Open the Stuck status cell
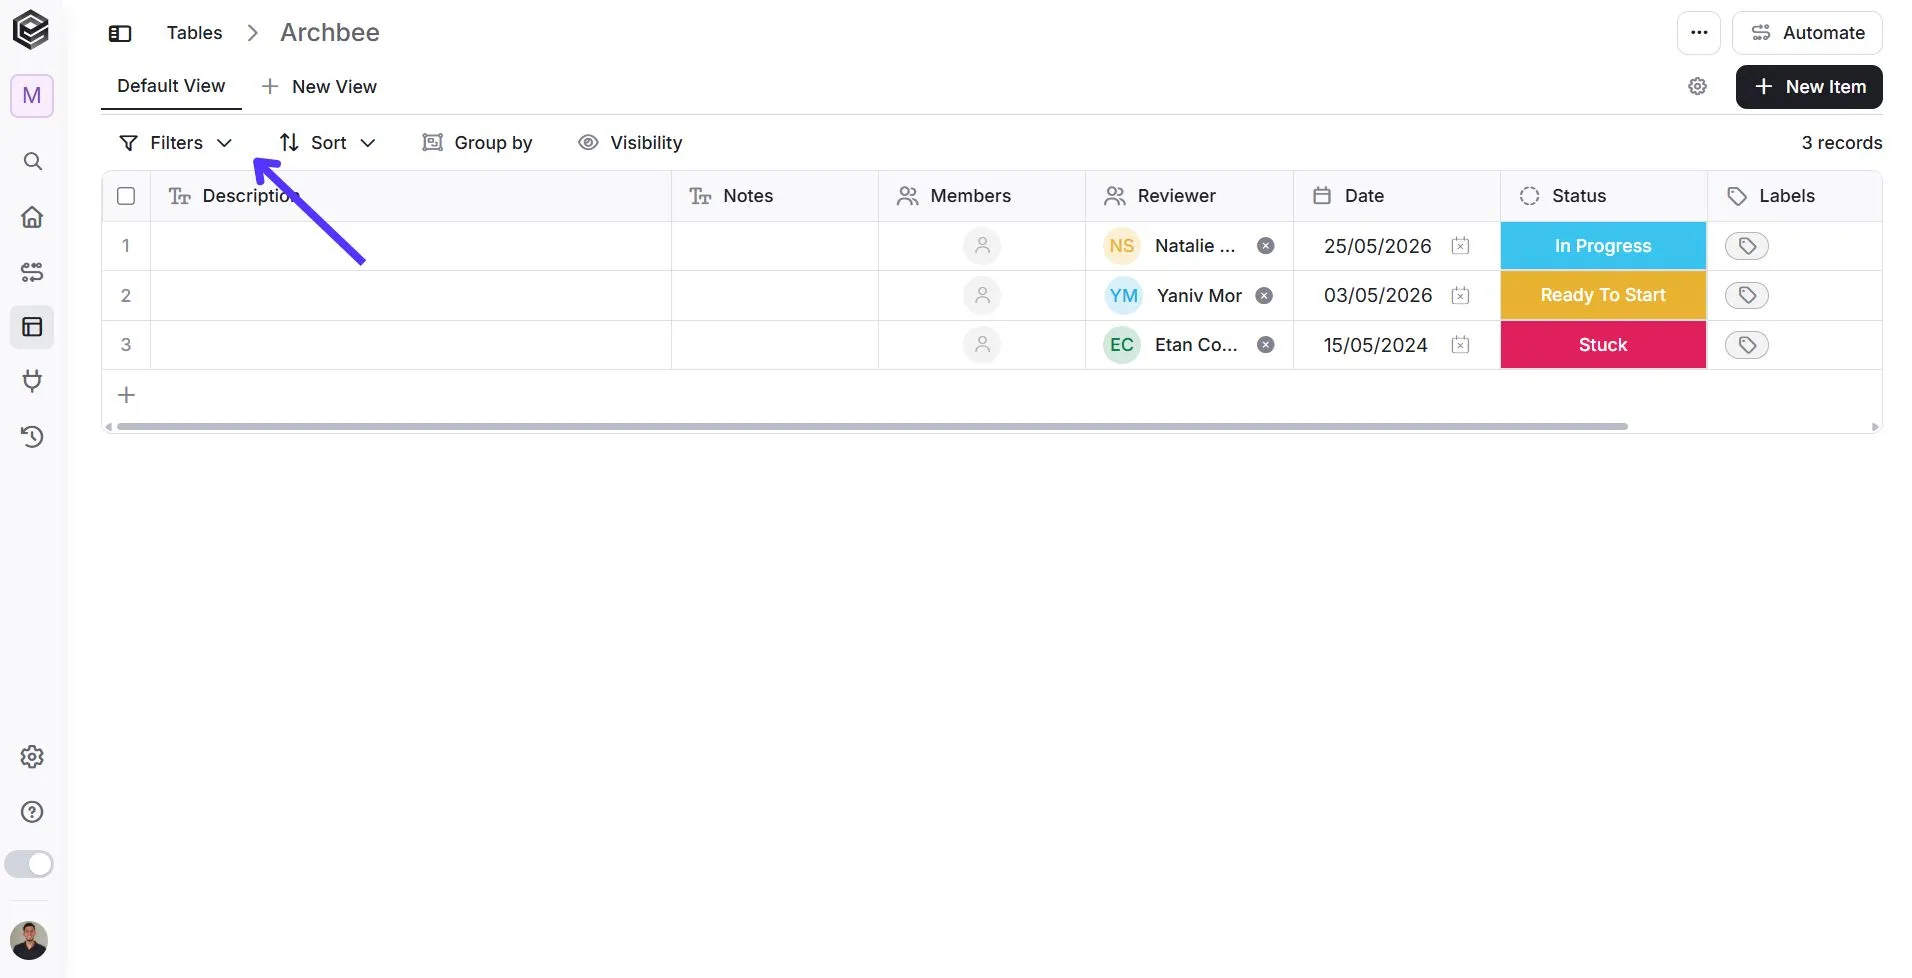The width and height of the screenshot is (1912, 978). (1603, 345)
